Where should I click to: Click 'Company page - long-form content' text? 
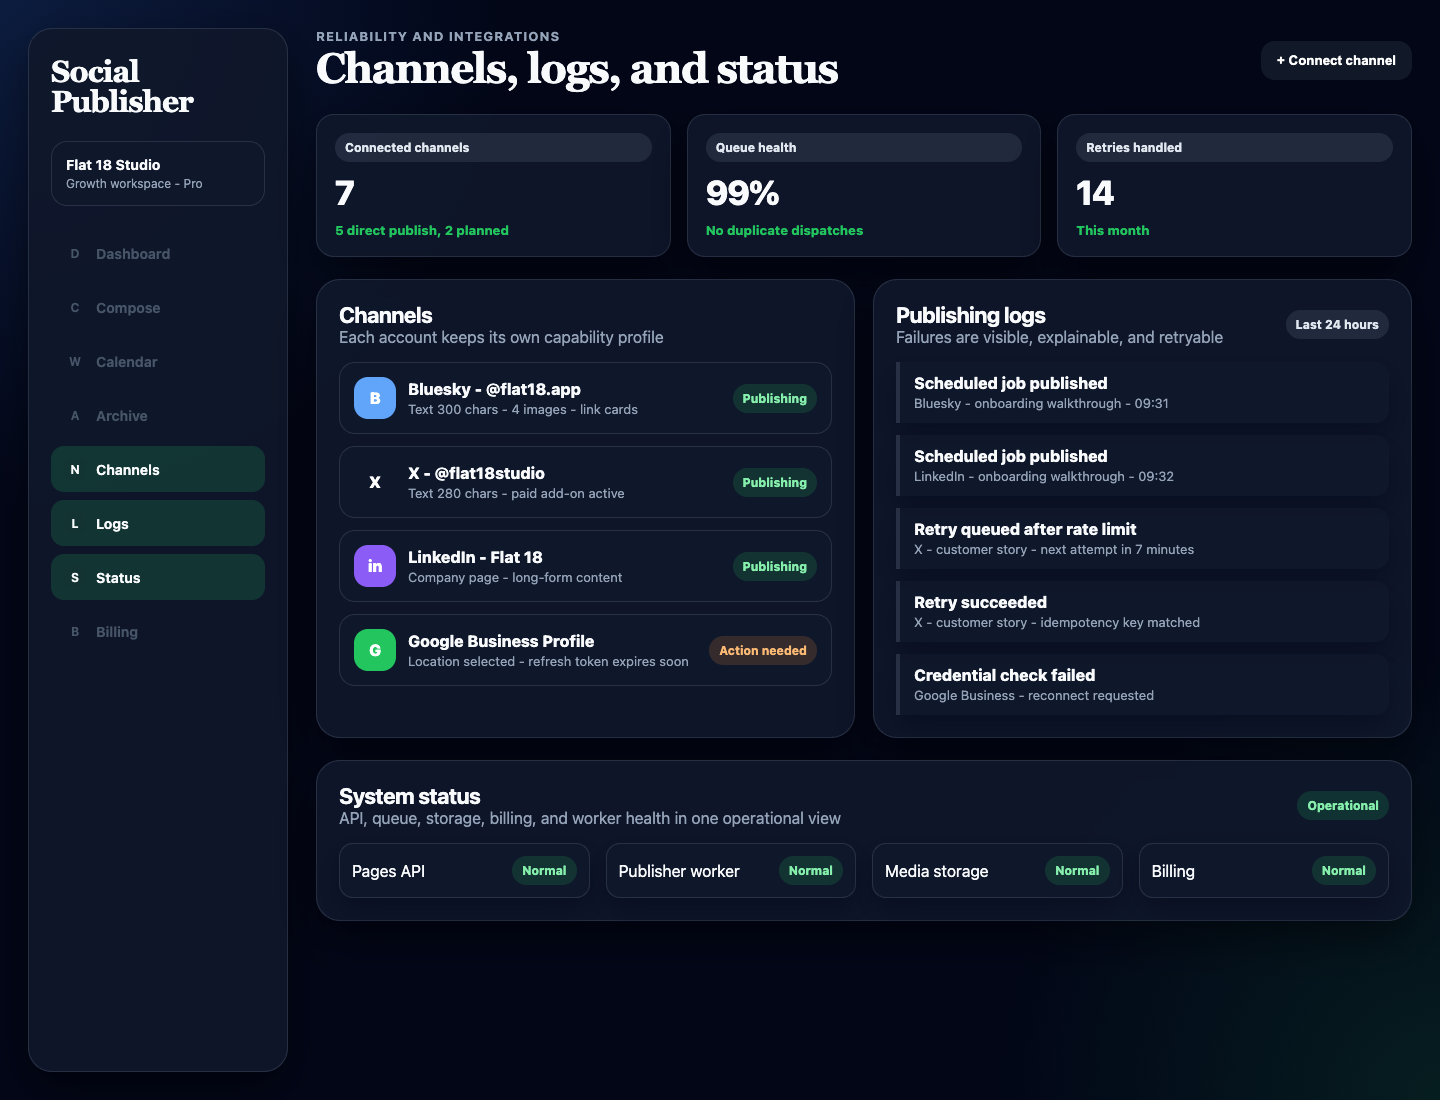[x=515, y=577]
